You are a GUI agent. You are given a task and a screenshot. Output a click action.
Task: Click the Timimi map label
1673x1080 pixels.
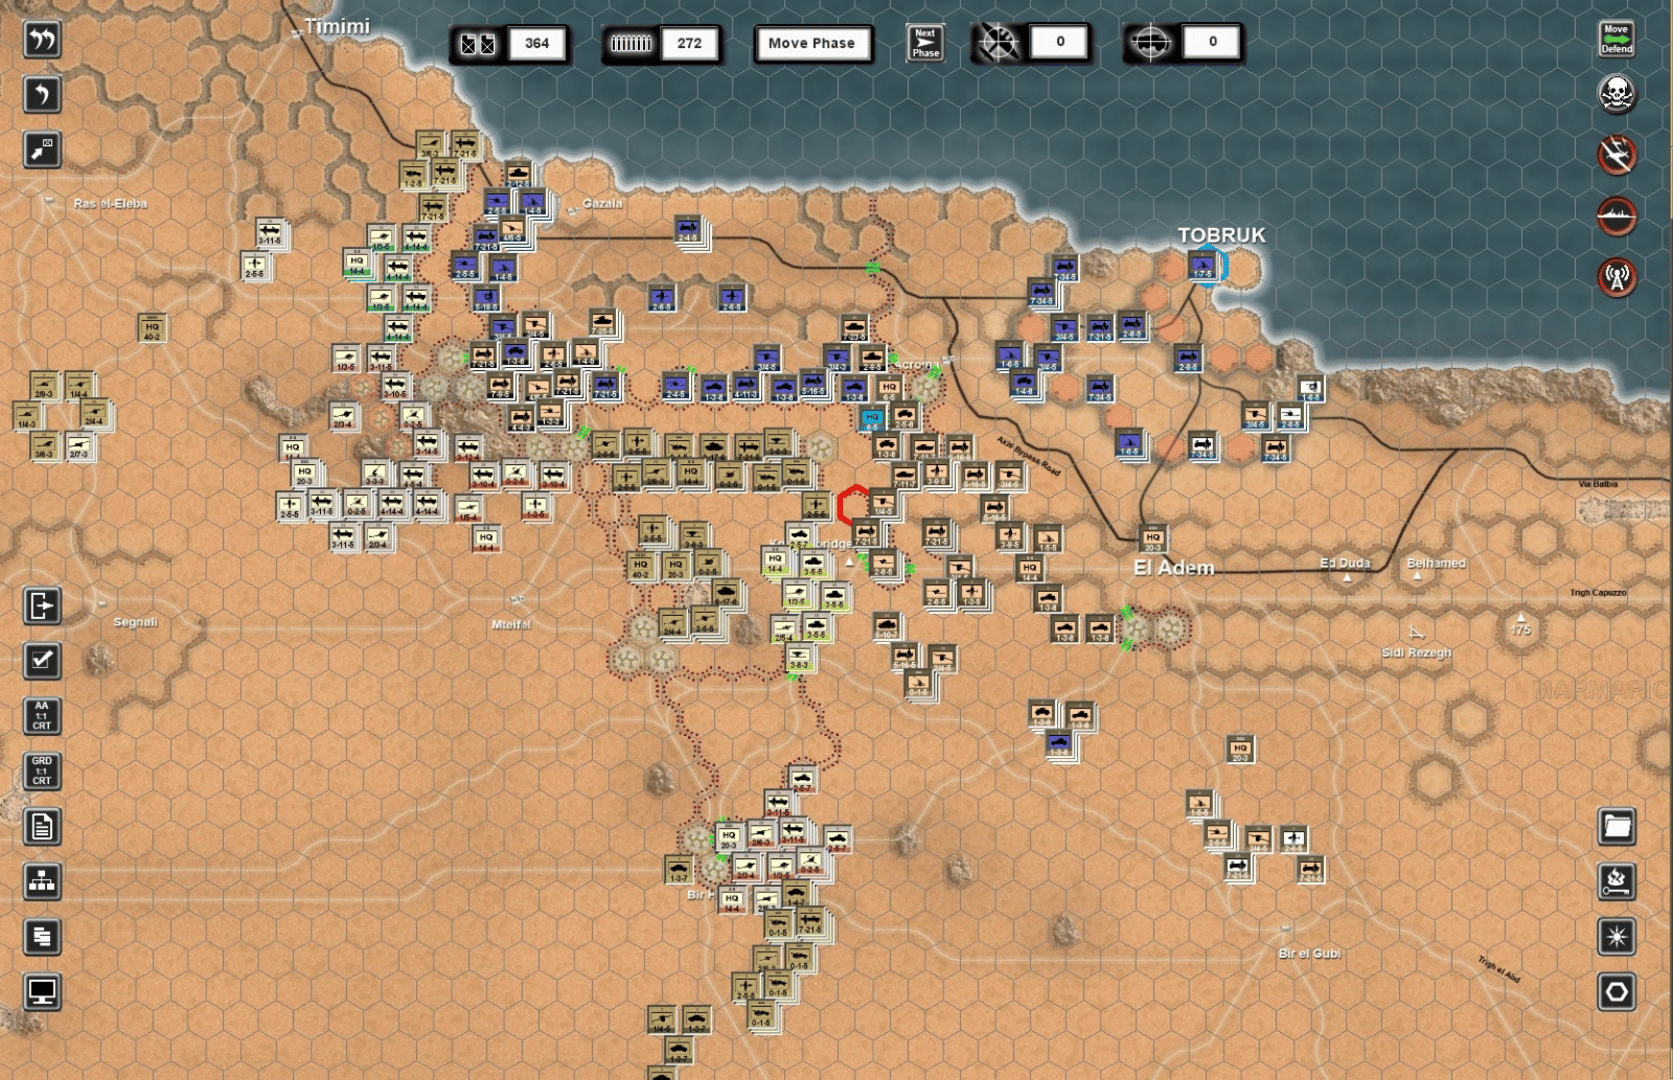pyautogui.click(x=337, y=26)
